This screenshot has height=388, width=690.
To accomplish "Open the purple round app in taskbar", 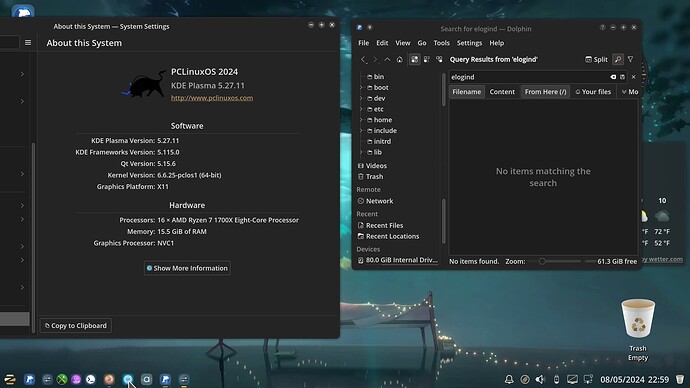I will pos(76,379).
